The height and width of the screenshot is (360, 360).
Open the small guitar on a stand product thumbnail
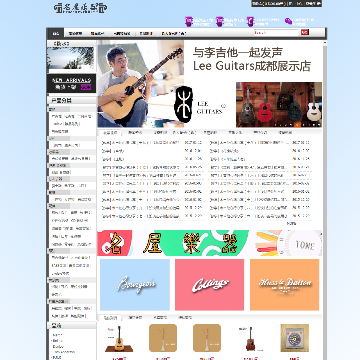(119, 338)
